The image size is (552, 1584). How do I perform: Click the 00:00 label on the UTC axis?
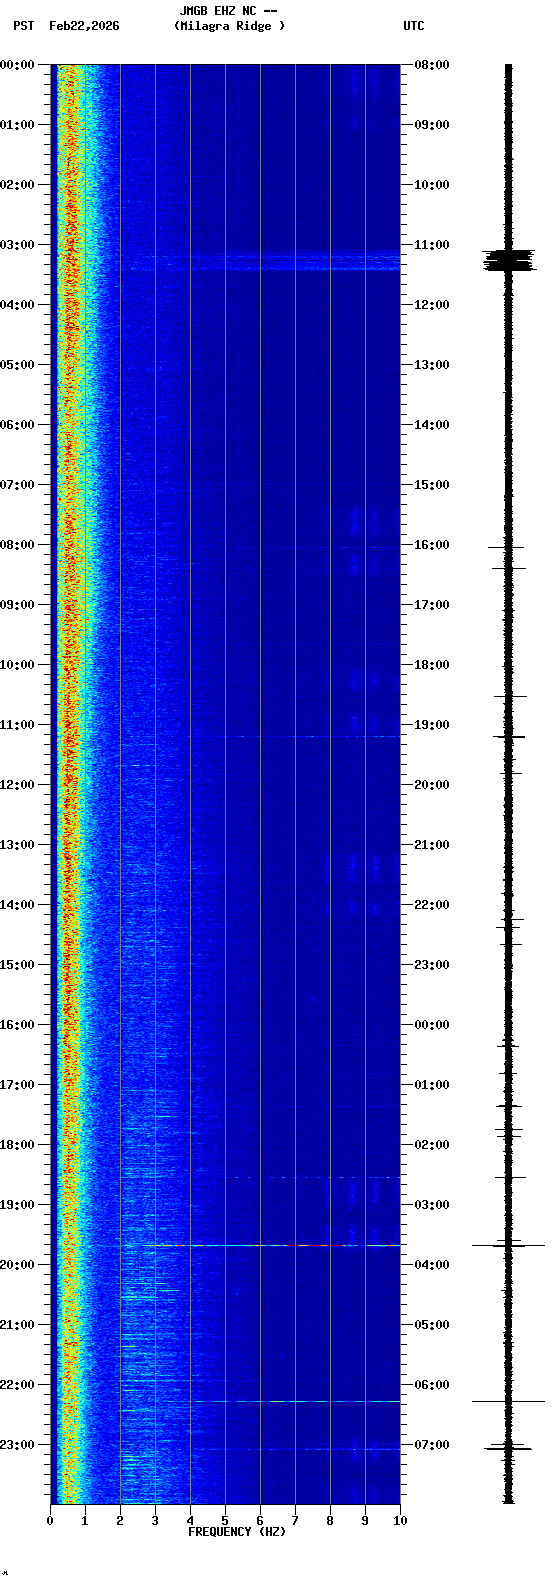click(x=432, y=1025)
